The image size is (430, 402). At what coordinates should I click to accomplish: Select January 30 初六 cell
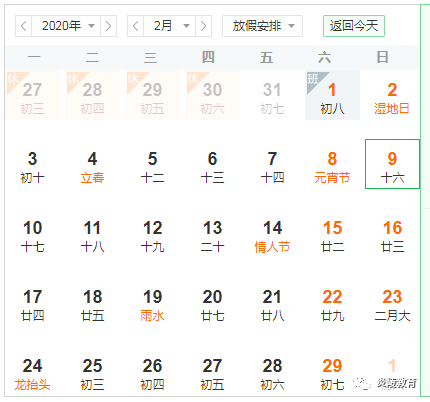213,95
